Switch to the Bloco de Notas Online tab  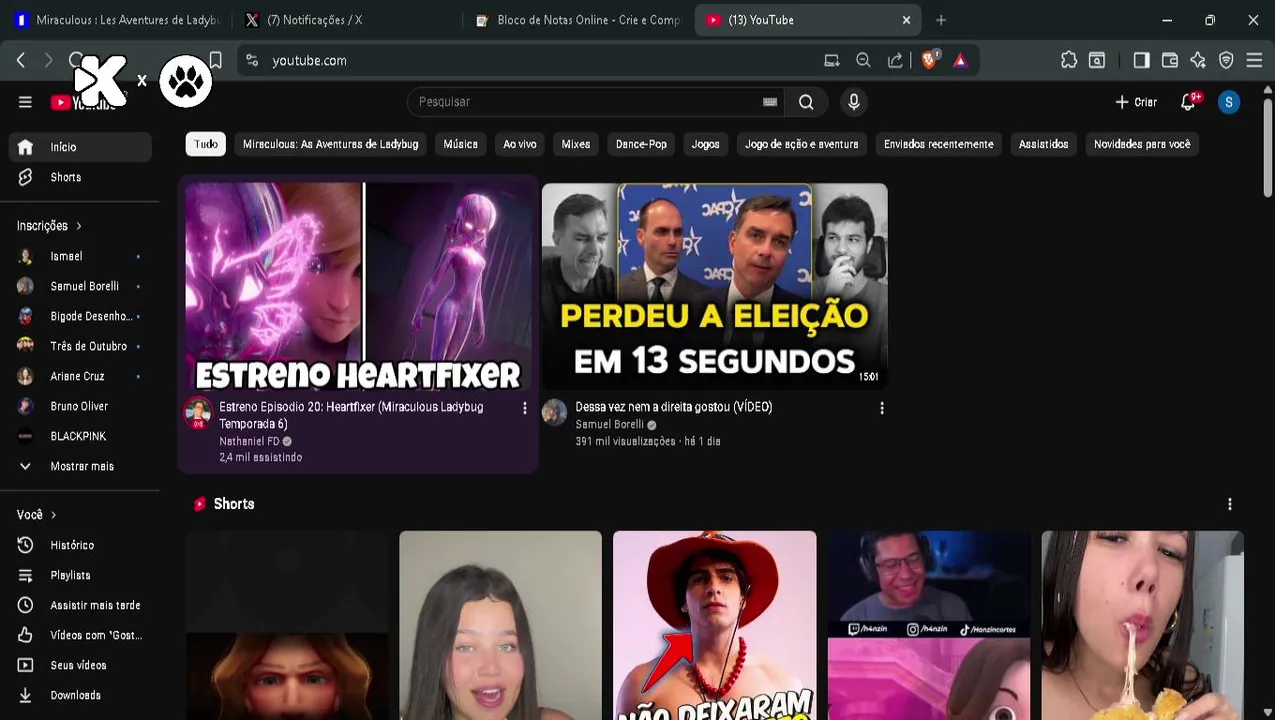point(578,20)
